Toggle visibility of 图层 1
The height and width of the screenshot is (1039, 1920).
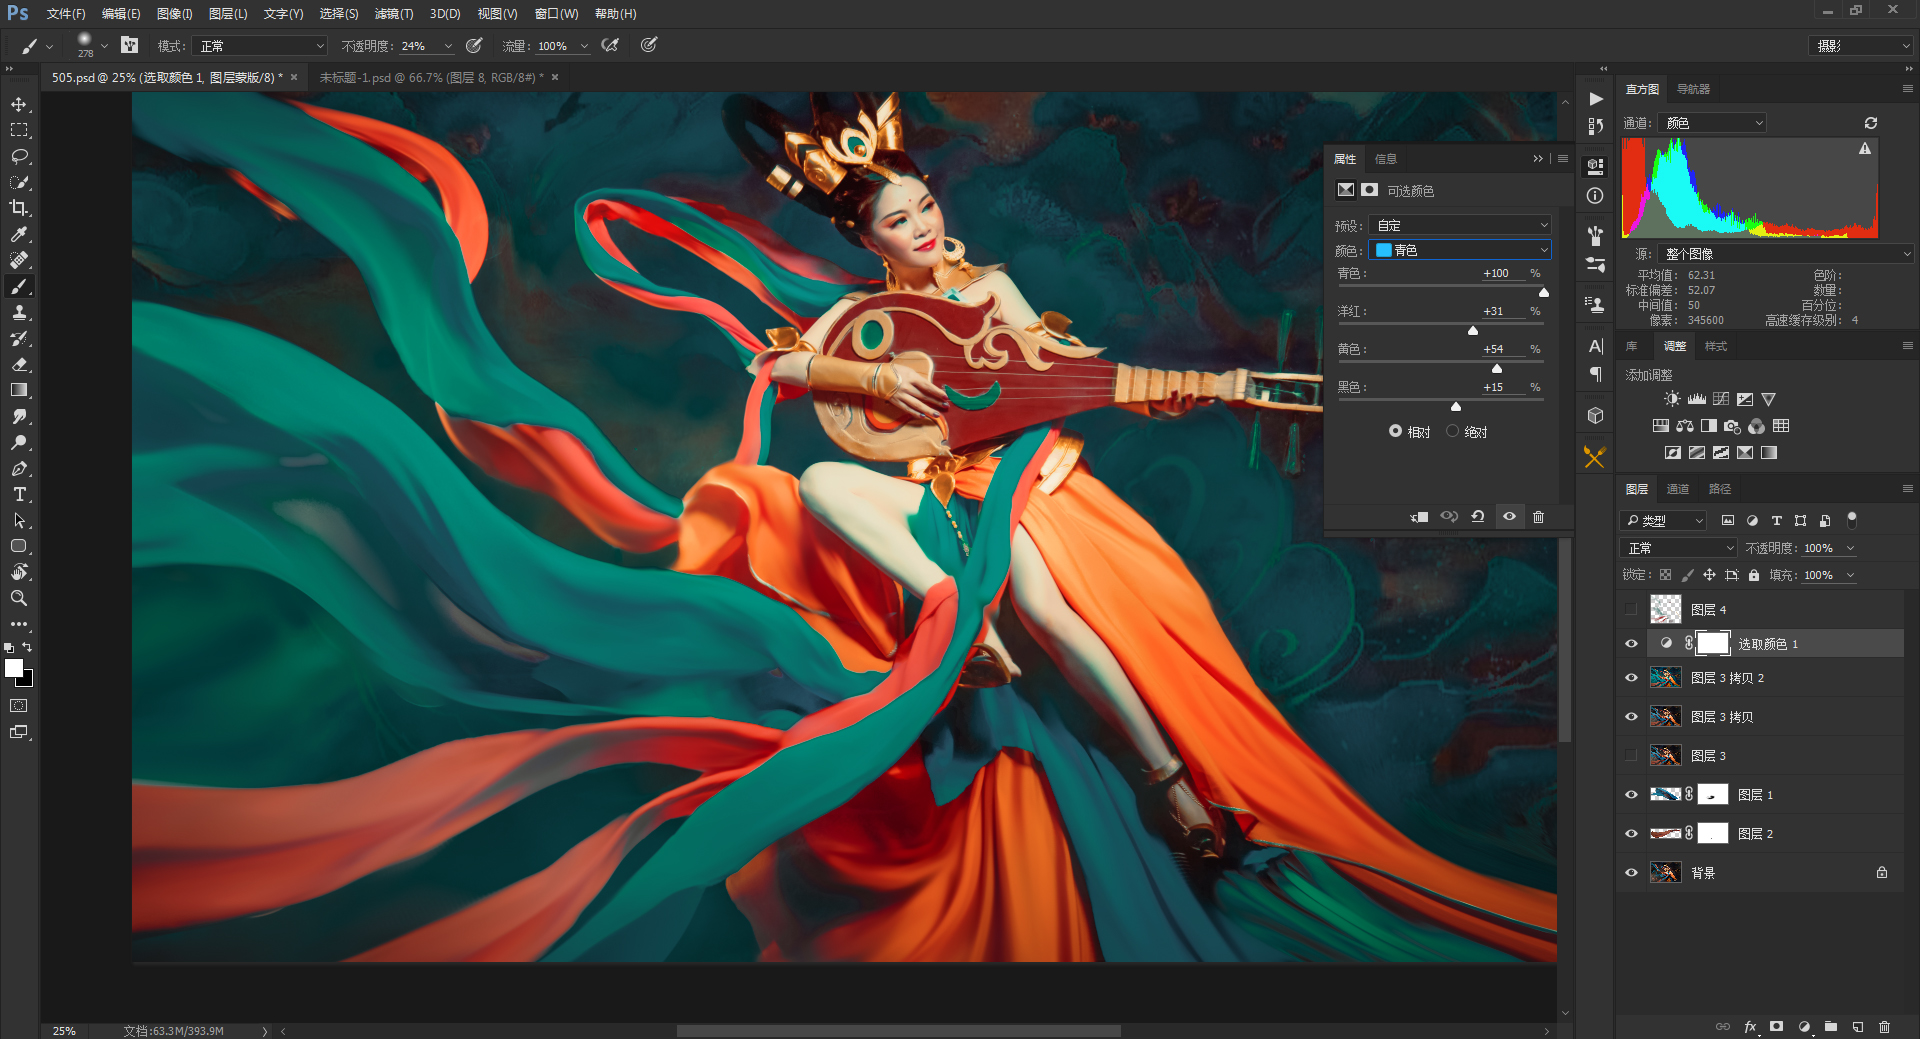[x=1632, y=795]
